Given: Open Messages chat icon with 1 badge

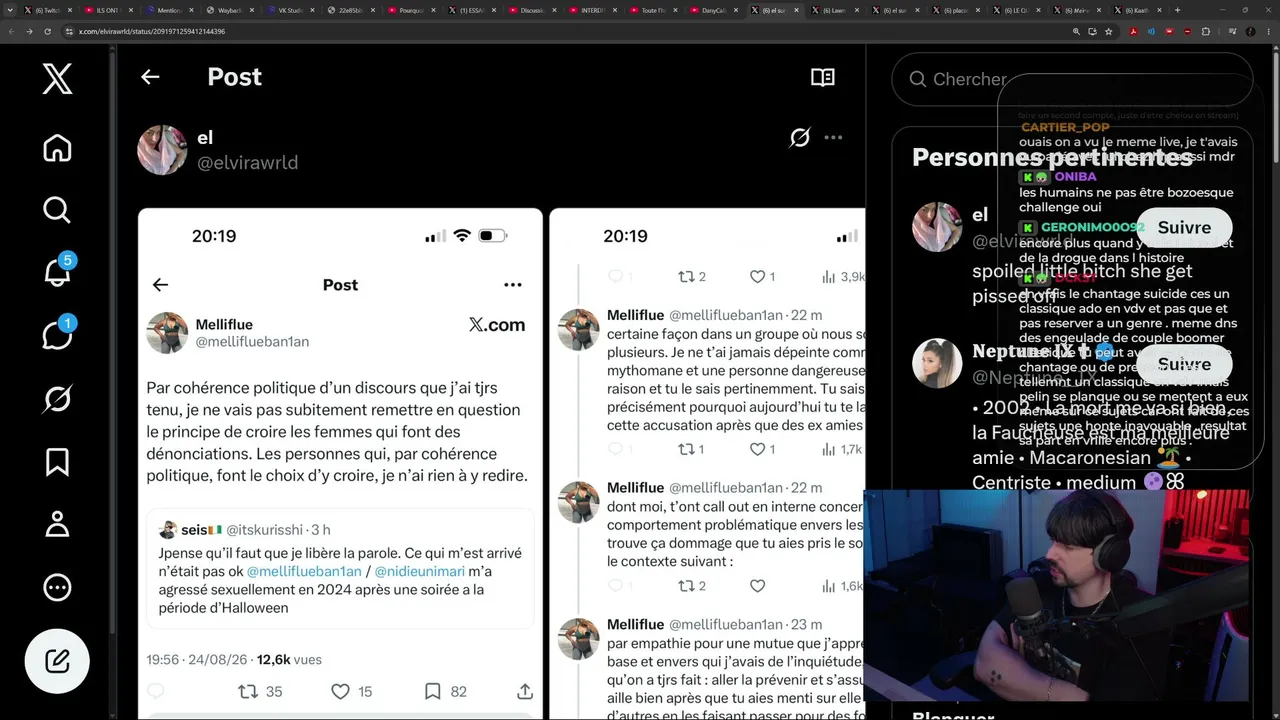Looking at the screenshot, I should point(57,335).
